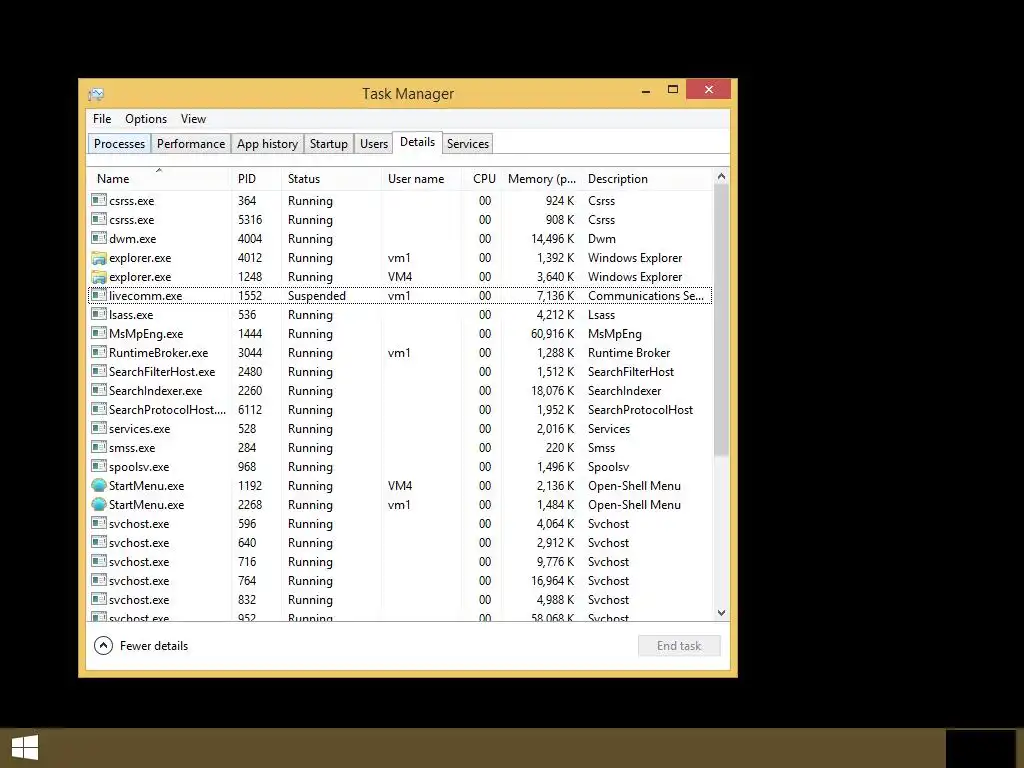Screen dimensions: 1024x768
Task: Click the SearchFilterHost.exe process icon
Action: coord(99,371)
